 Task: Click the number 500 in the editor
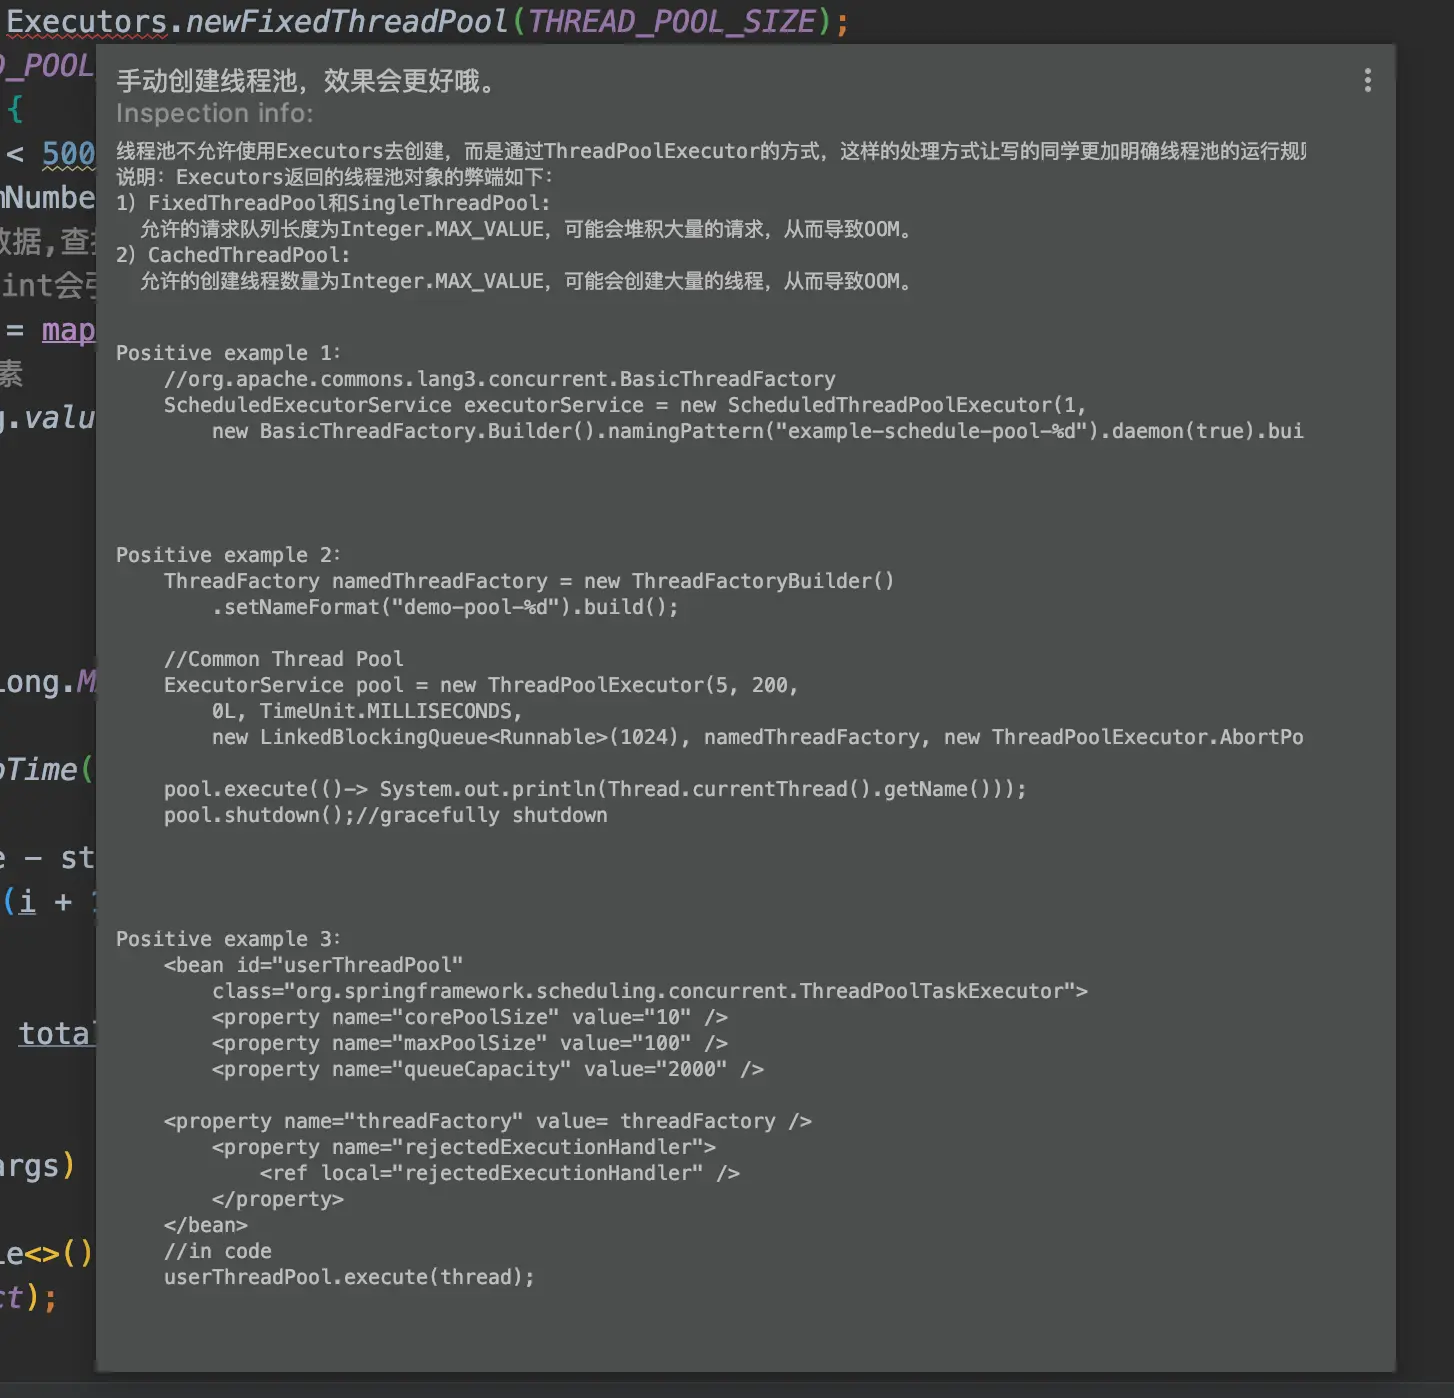pos(68,153)
